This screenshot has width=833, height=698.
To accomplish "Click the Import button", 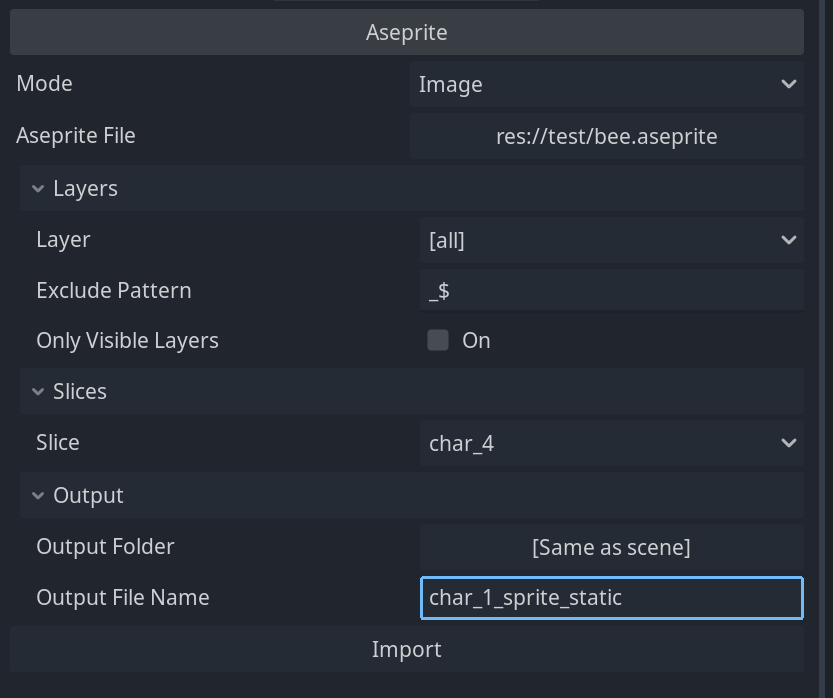I will click(406, 649).
